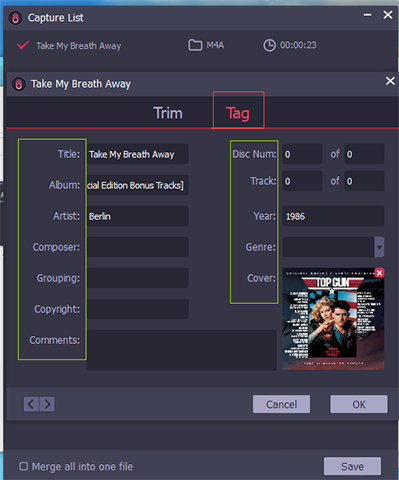
Task: Click the Merge all into one file label
Action: [x=82, y=466]
